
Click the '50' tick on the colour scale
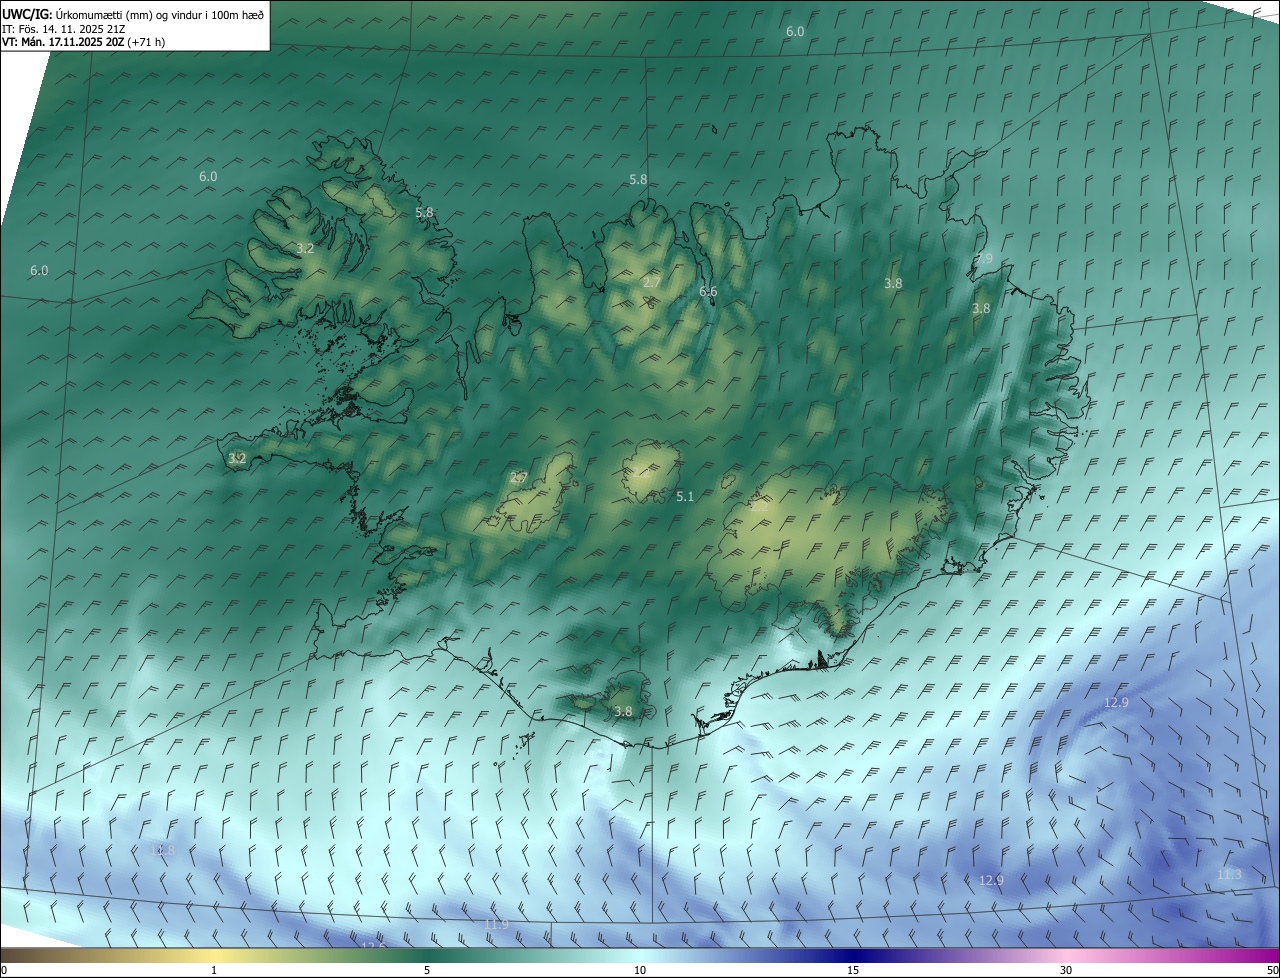point(1272,970)
